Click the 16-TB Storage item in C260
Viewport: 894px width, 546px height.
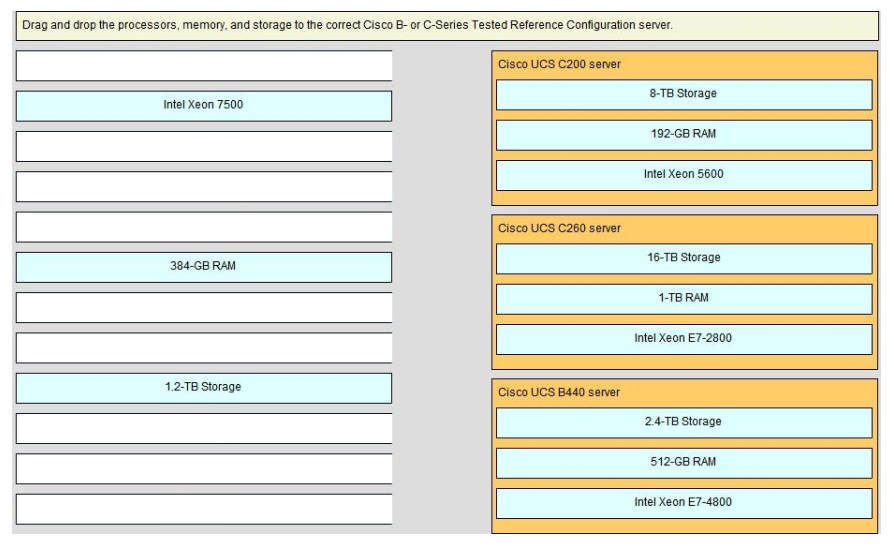(684, 259)
